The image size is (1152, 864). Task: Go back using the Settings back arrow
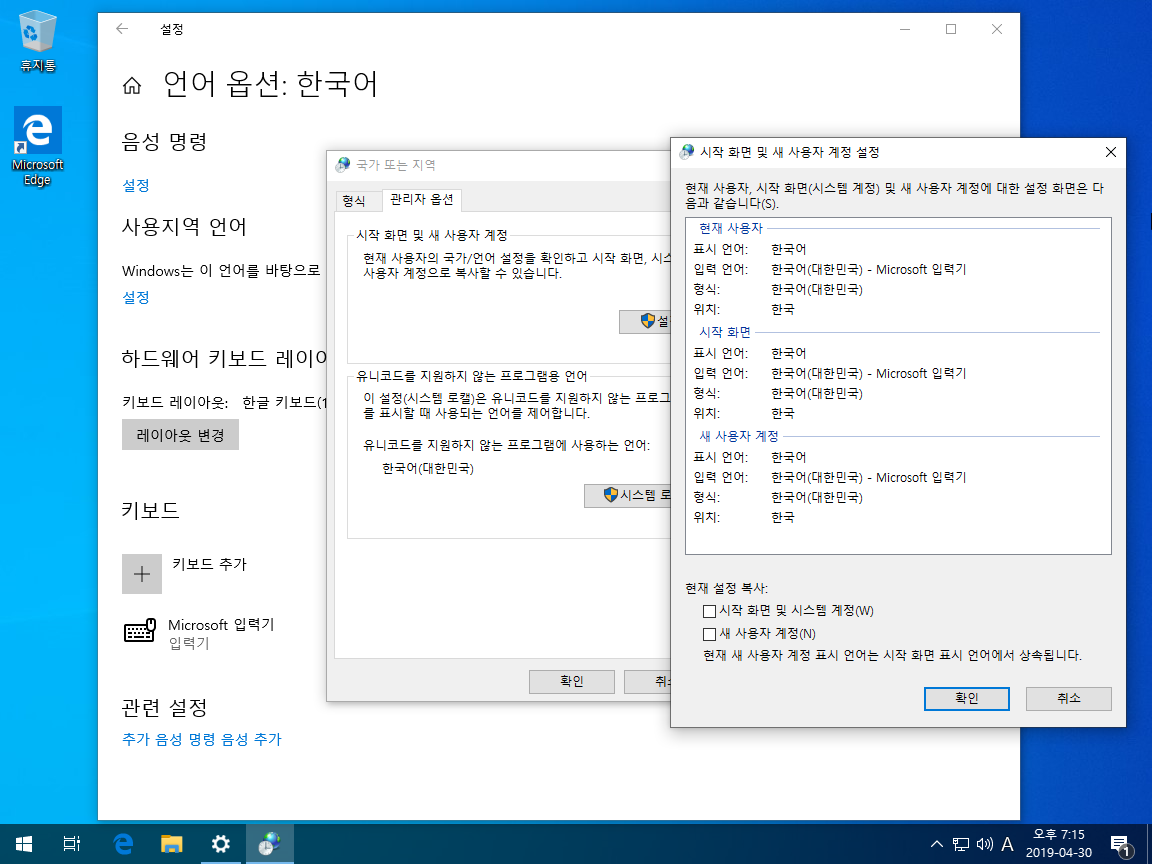tap(122, 29)
